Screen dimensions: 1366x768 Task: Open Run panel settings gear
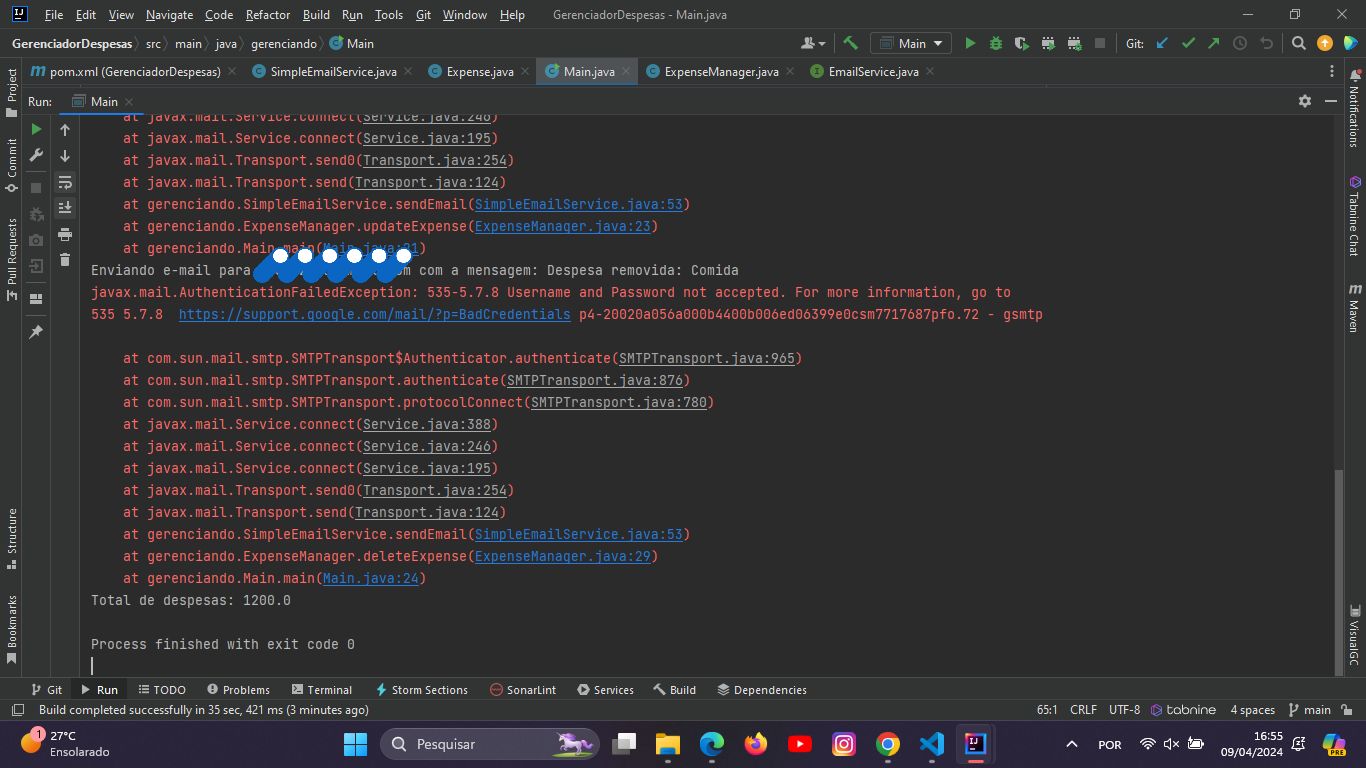point(1304,101)
